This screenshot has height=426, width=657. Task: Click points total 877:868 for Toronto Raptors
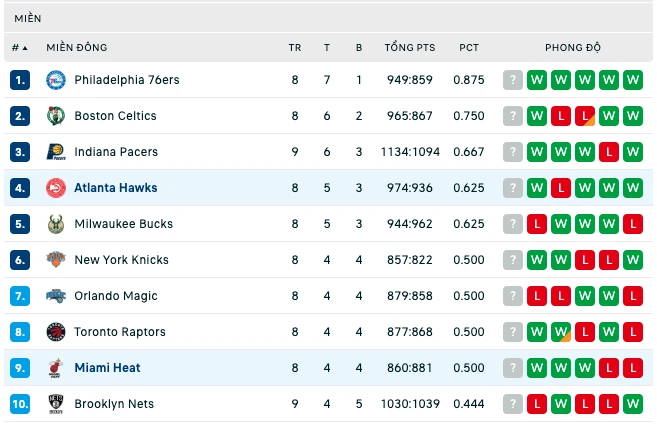(x=410, y=332)
